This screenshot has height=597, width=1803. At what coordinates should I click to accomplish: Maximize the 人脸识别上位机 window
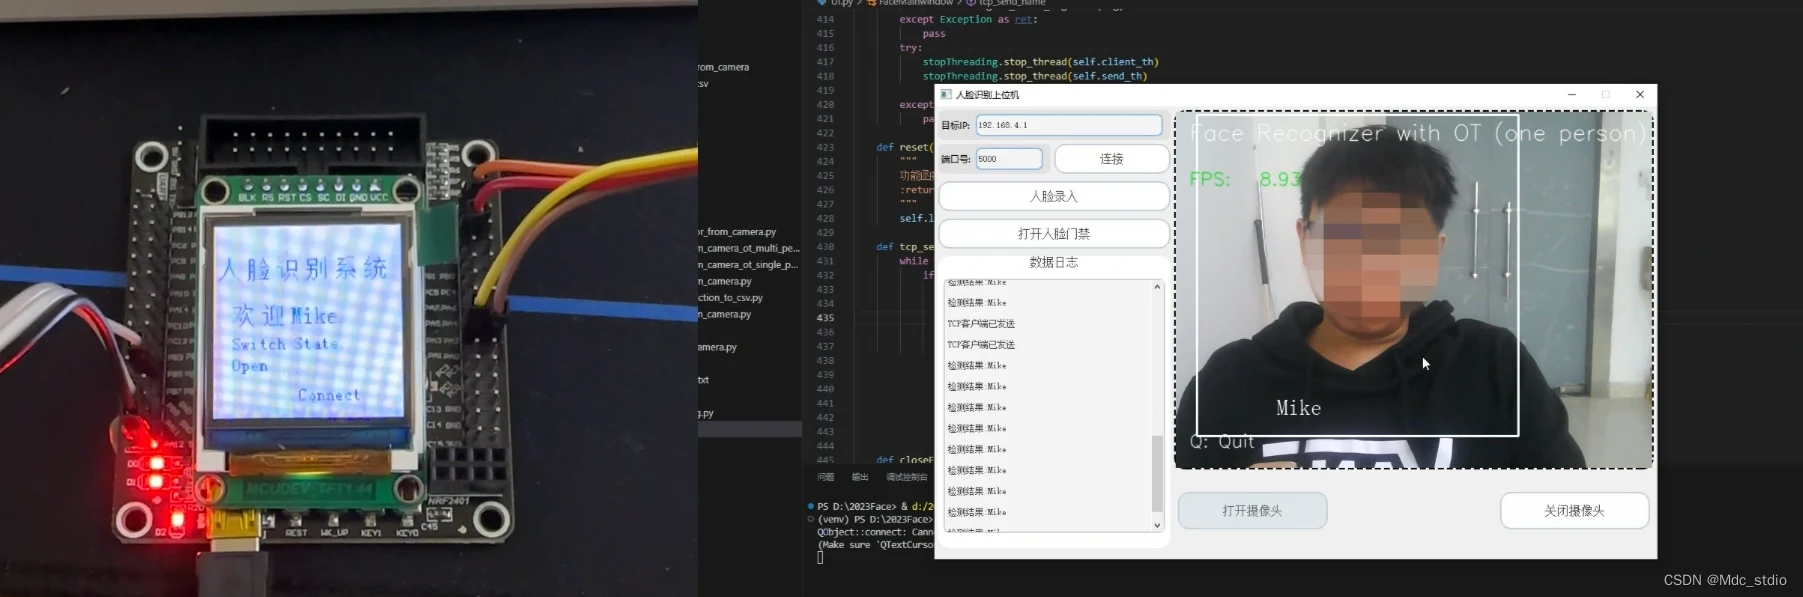point(1606,95)
